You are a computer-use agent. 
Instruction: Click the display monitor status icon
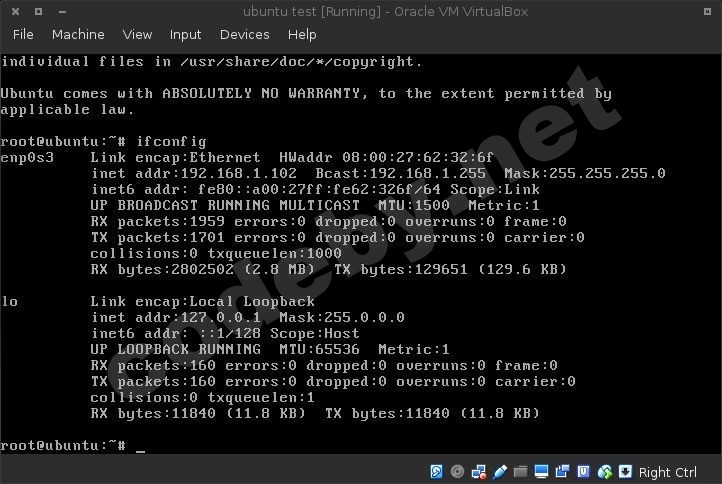541,472
